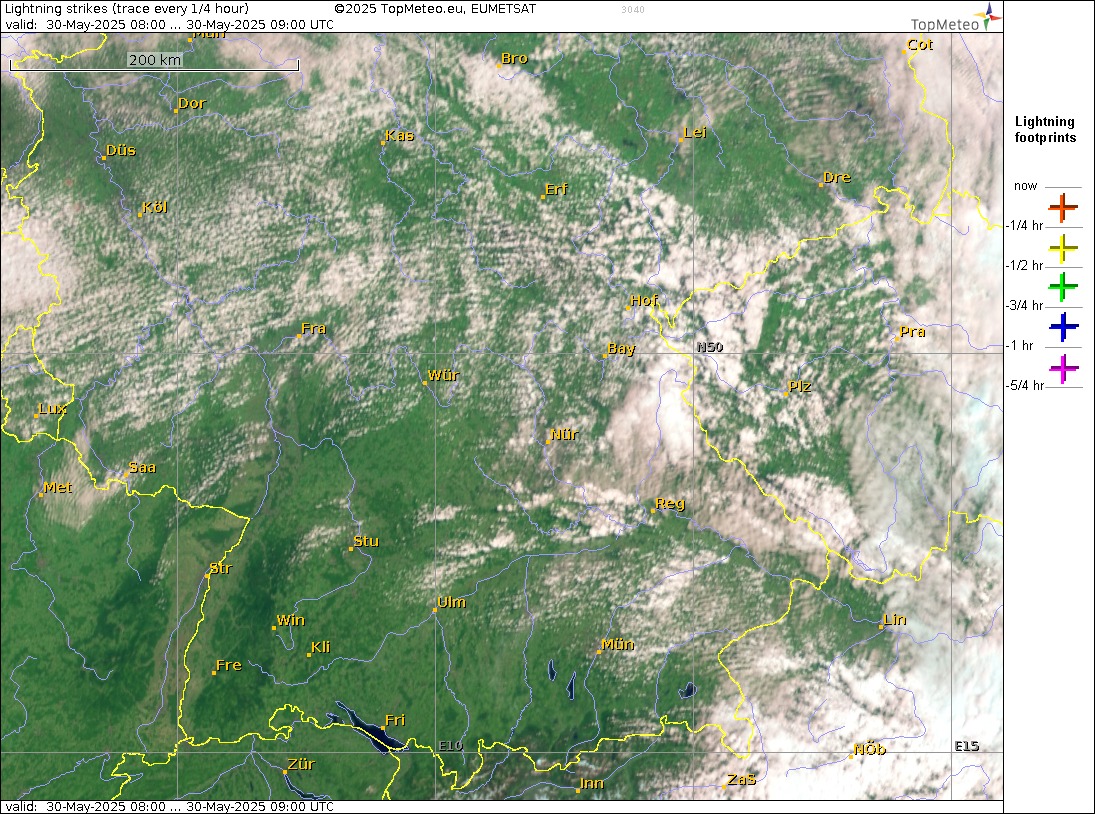The height and width of the screenshot is (814, 1095).
Task: Click the 'Wür' city label
Action: [443, 375]
